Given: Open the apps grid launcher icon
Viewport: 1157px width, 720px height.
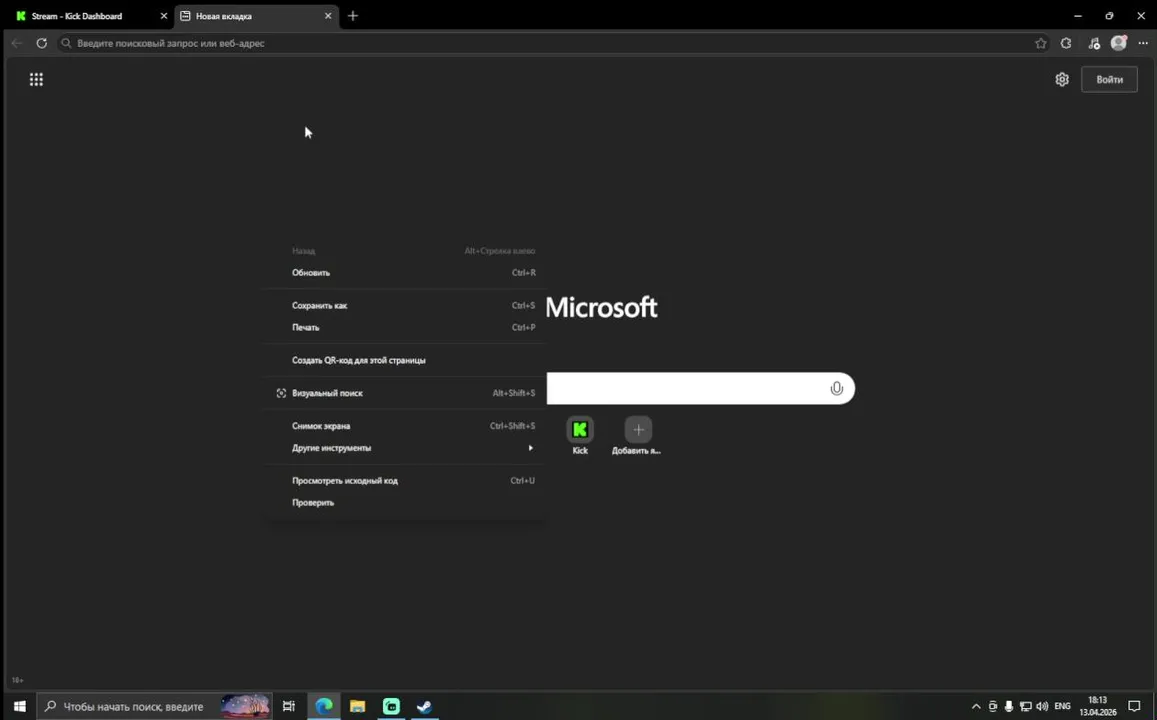Looking at the screenshot, I should click(x=36, y=79).
